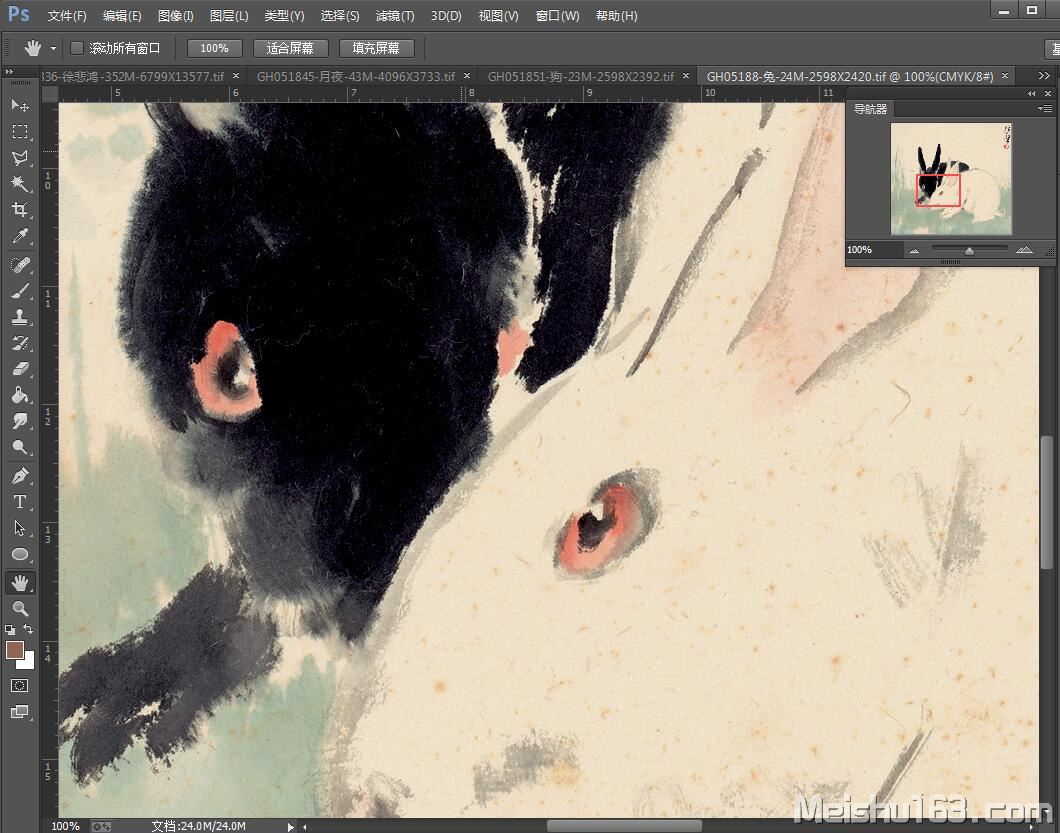Click the 填充屏幕 button
Viewport: 1060px width, 833px height.
(376, 48)
